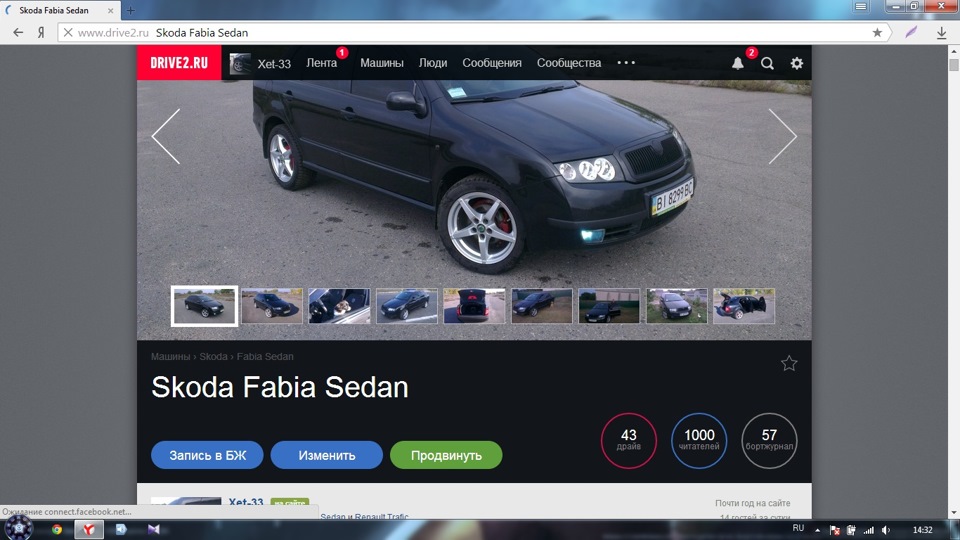Show the next car photo arrow
This screenshot has width=960, height=540.
click(783, 136)
